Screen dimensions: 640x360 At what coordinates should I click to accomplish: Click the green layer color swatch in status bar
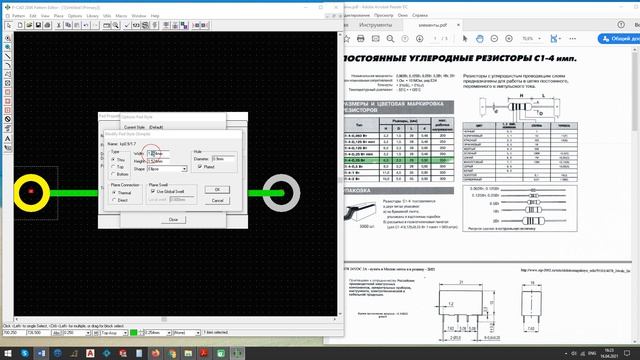click(x=133, y=333)
